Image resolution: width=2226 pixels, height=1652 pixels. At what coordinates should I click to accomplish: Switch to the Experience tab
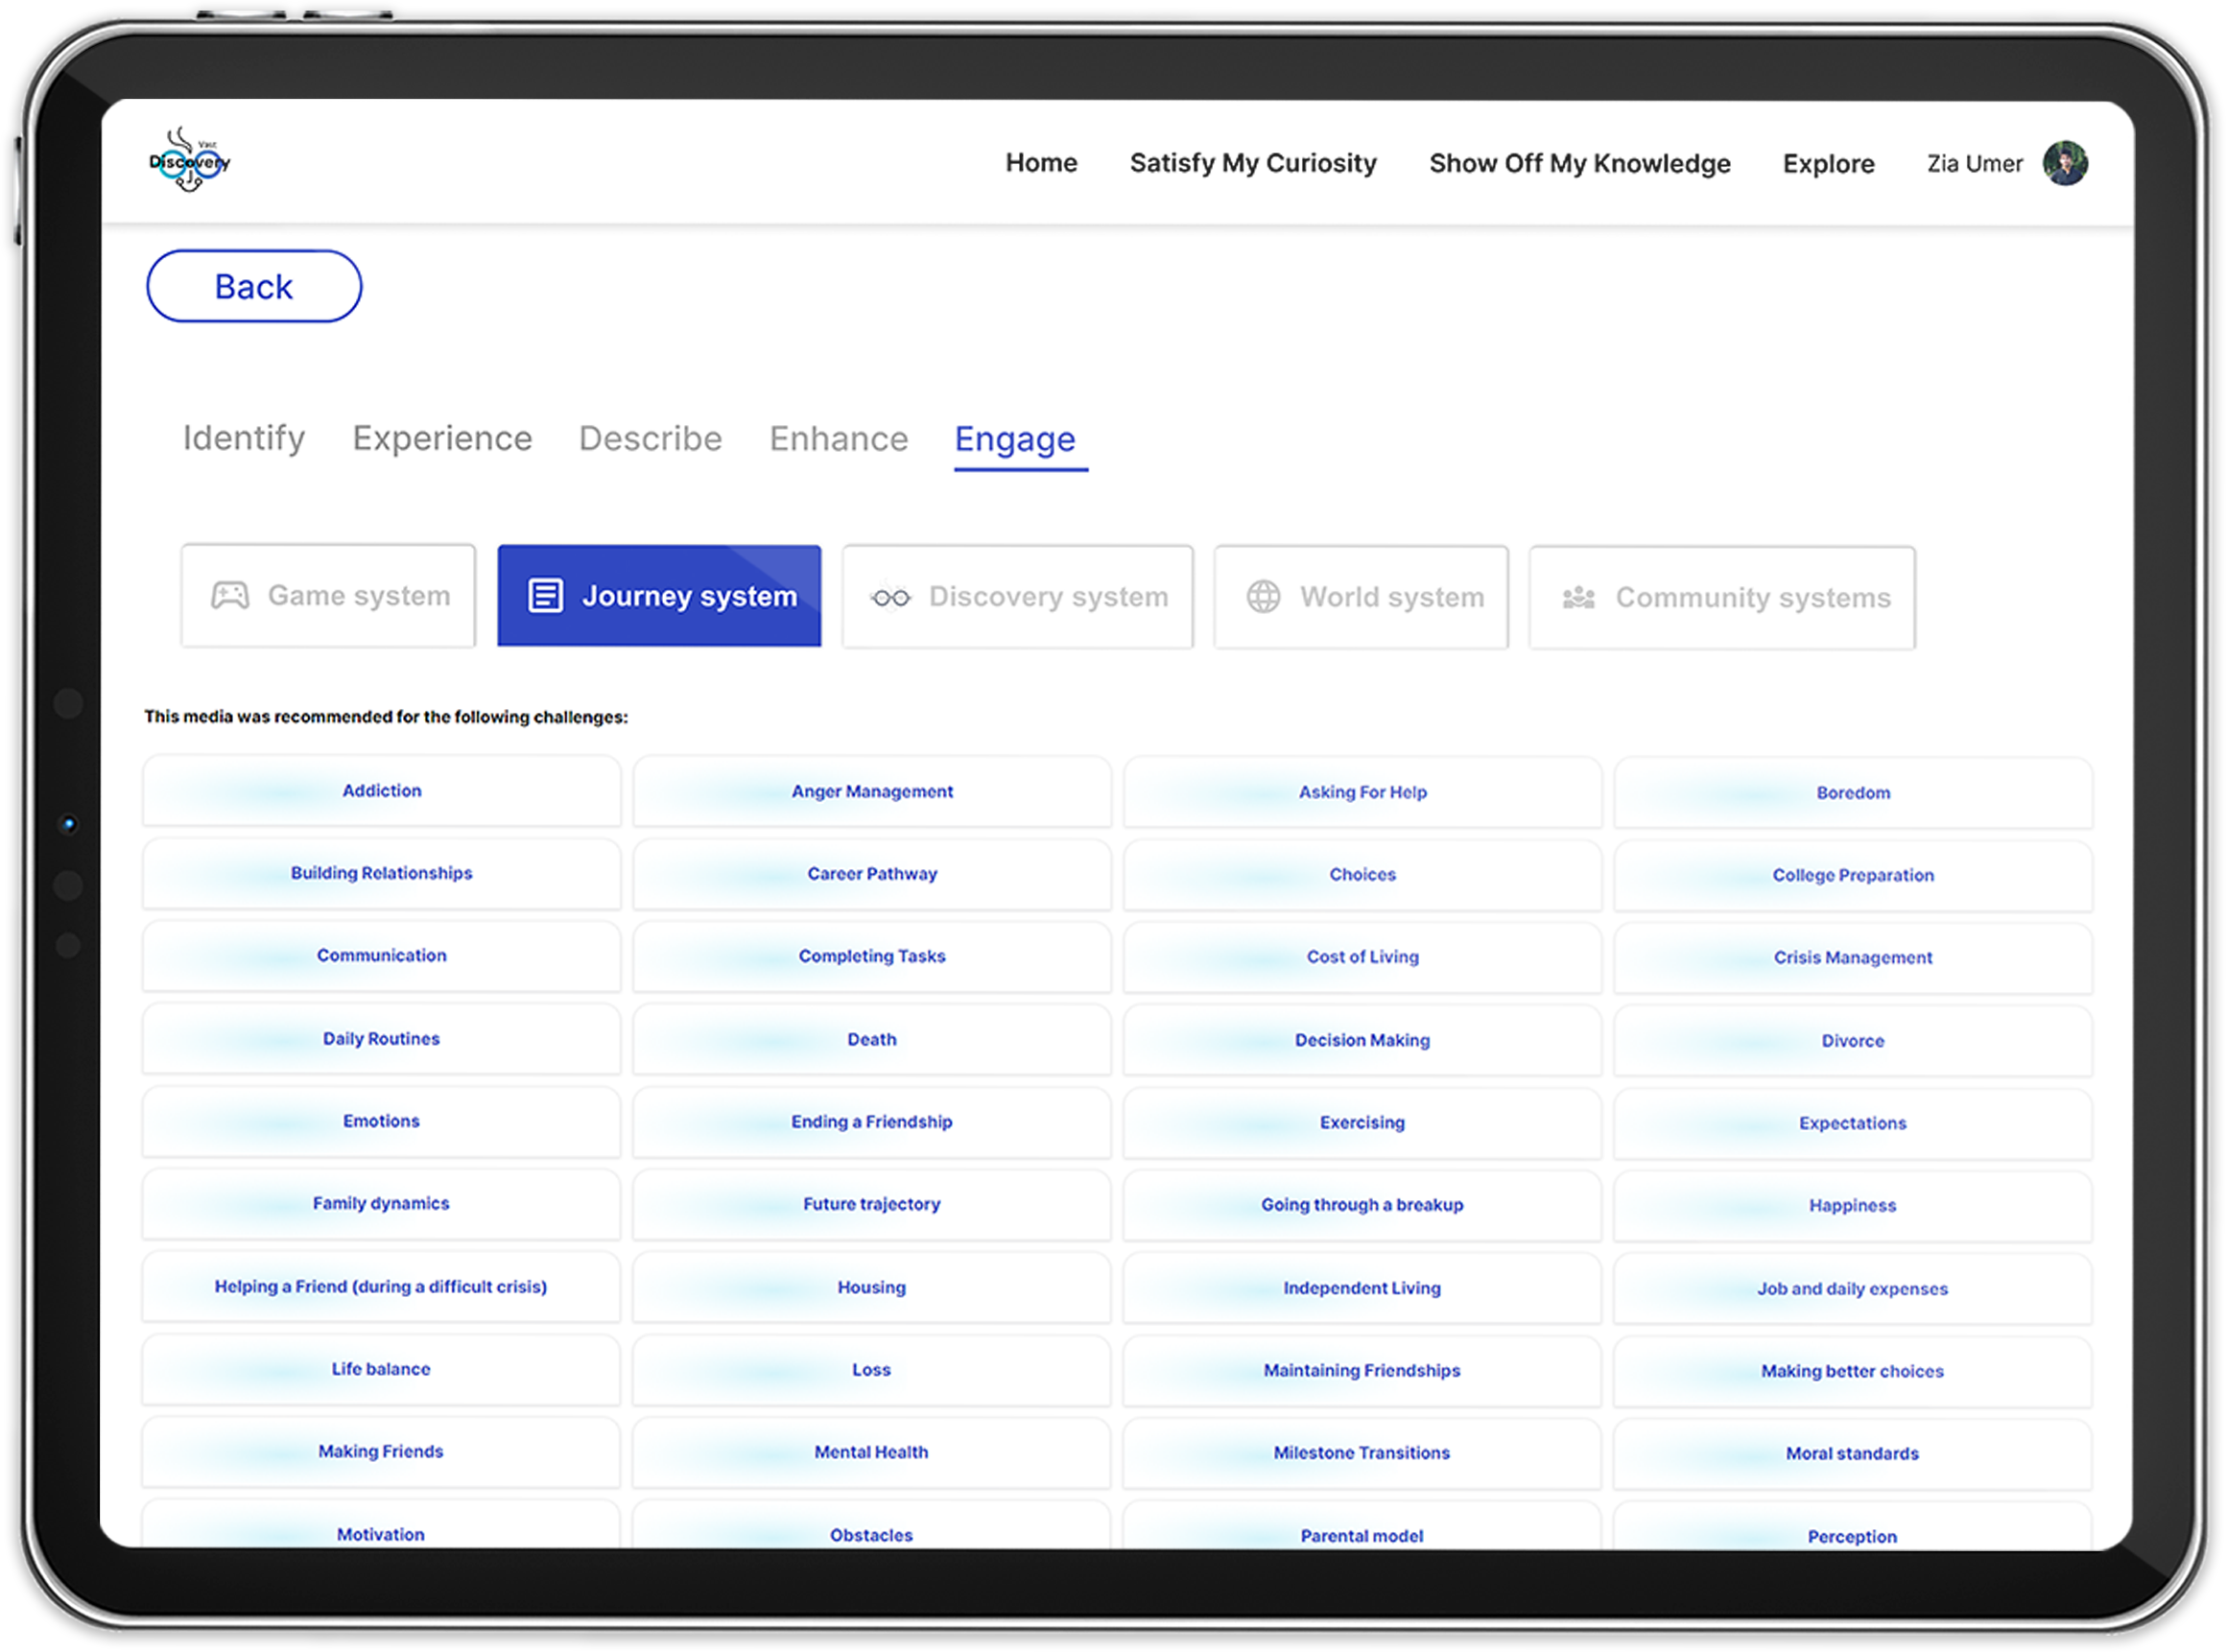click(x=442, y=438)
